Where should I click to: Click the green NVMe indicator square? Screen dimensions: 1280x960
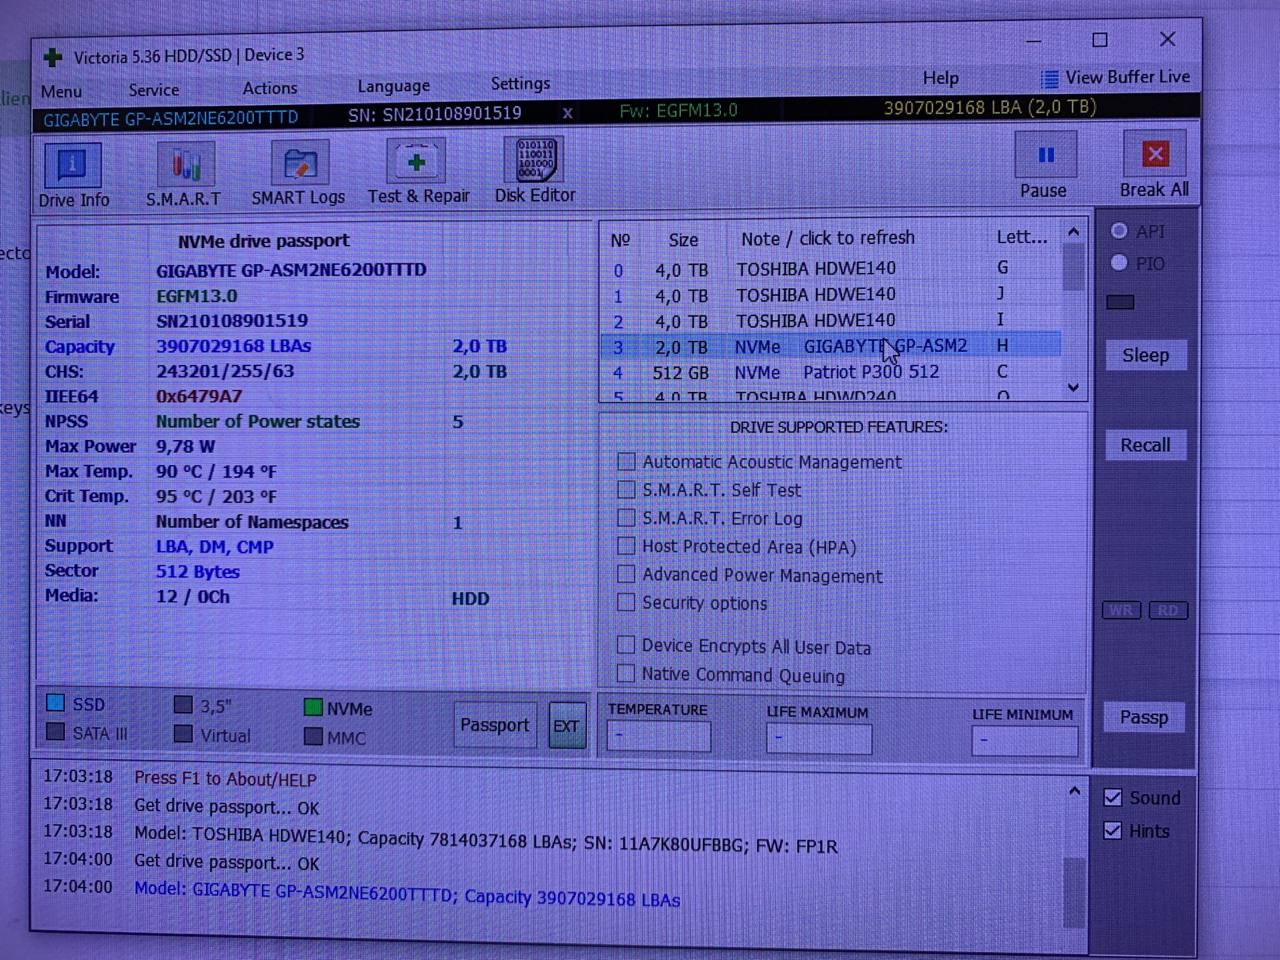pyautogui.click(x=313, y=708)
